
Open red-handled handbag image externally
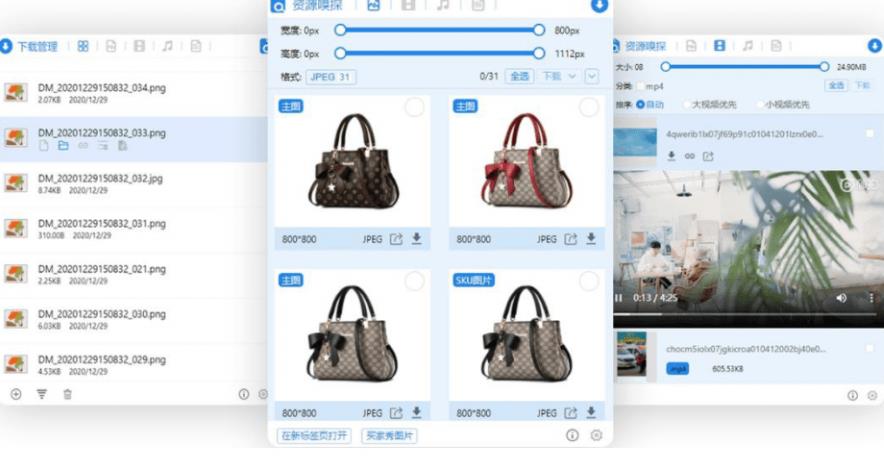571,239
